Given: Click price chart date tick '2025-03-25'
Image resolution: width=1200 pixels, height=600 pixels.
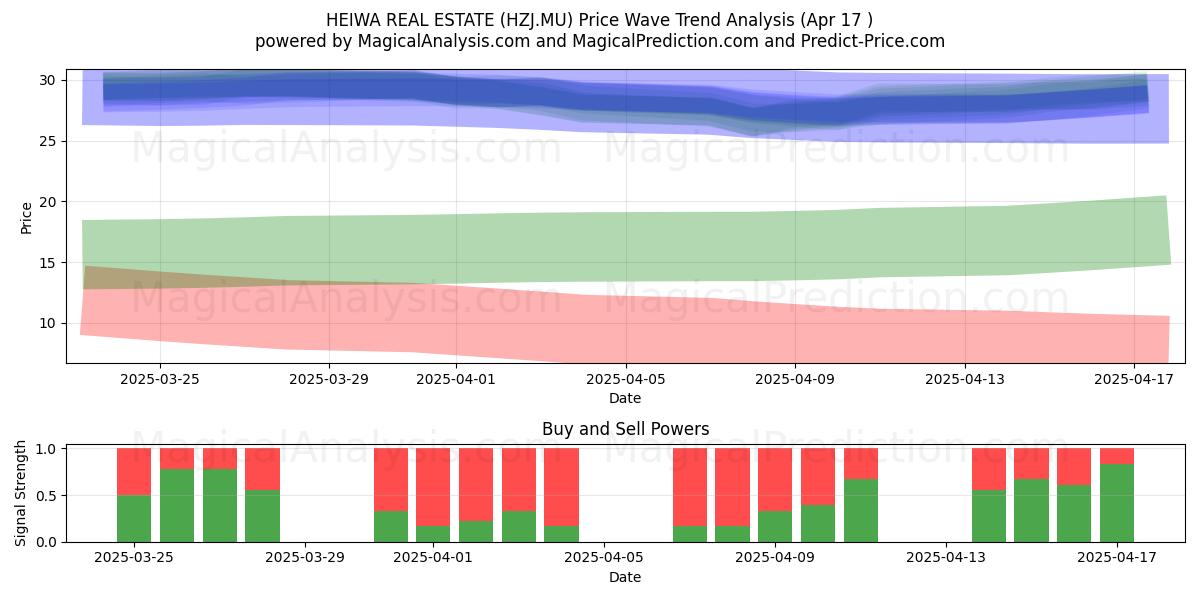Looking at the screenshot, I should tap(160, 379).
